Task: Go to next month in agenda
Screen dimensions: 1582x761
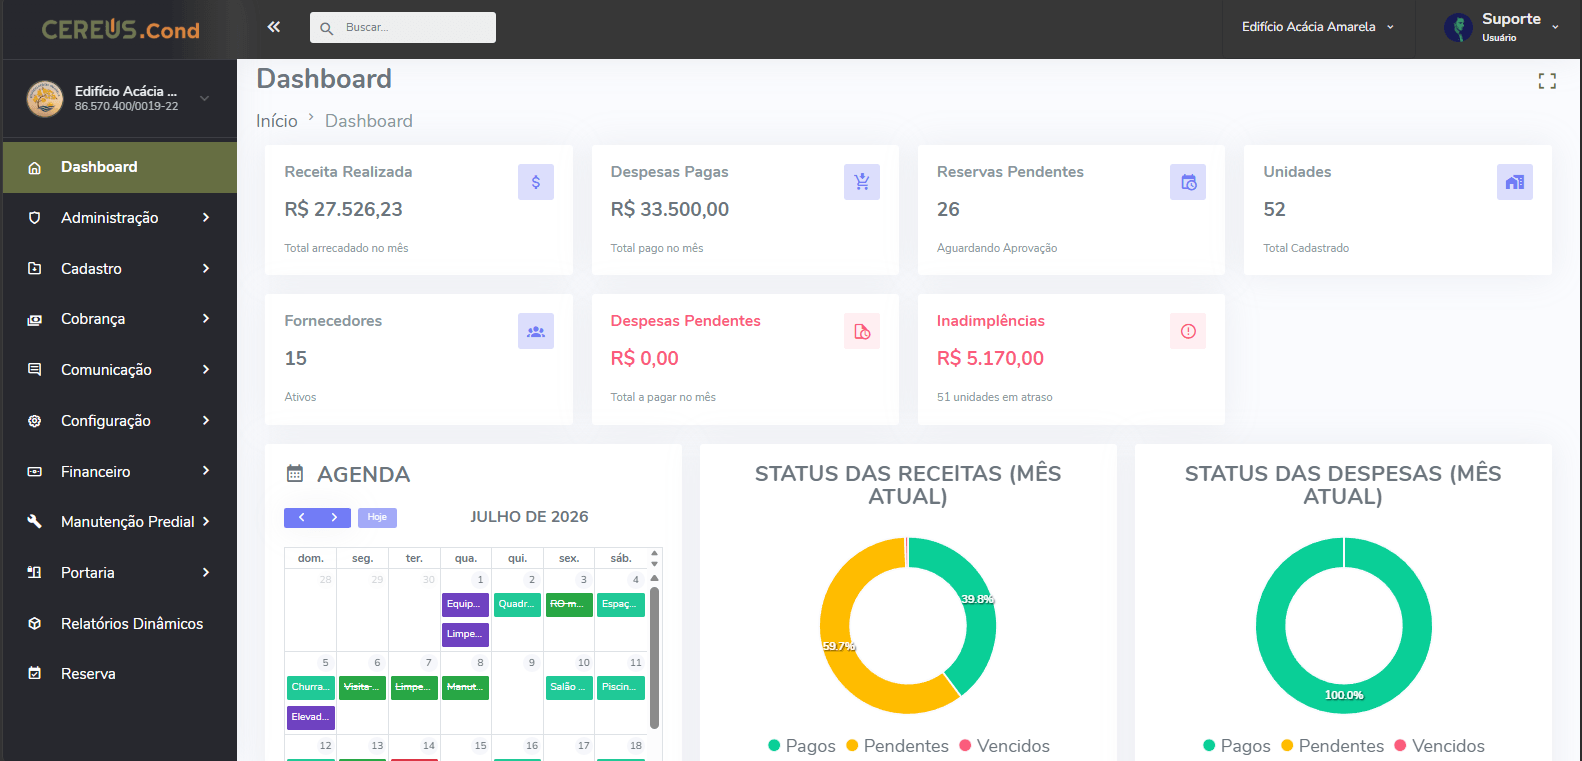Action: (x=334, y=517)
